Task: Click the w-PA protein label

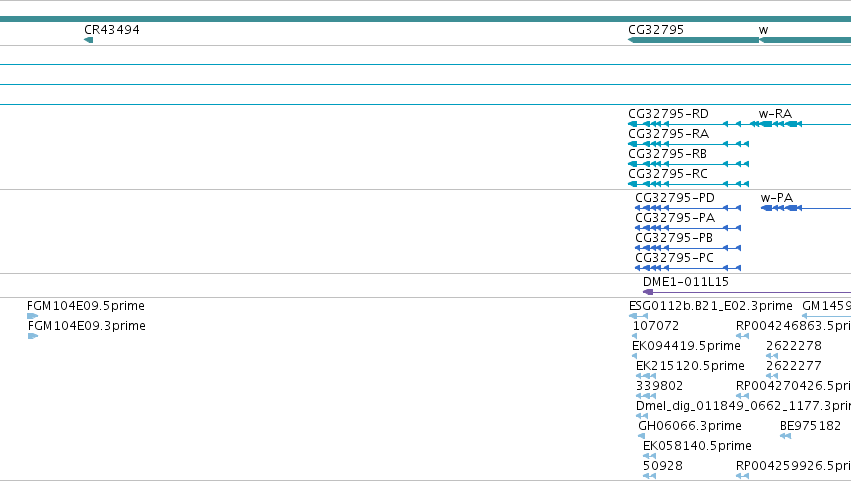Action: (777, 198)
